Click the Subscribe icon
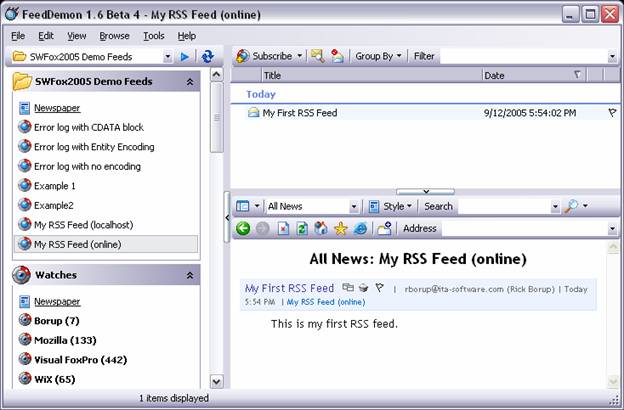Viewport: 624px width, 410px height. [x=242, y=56]
